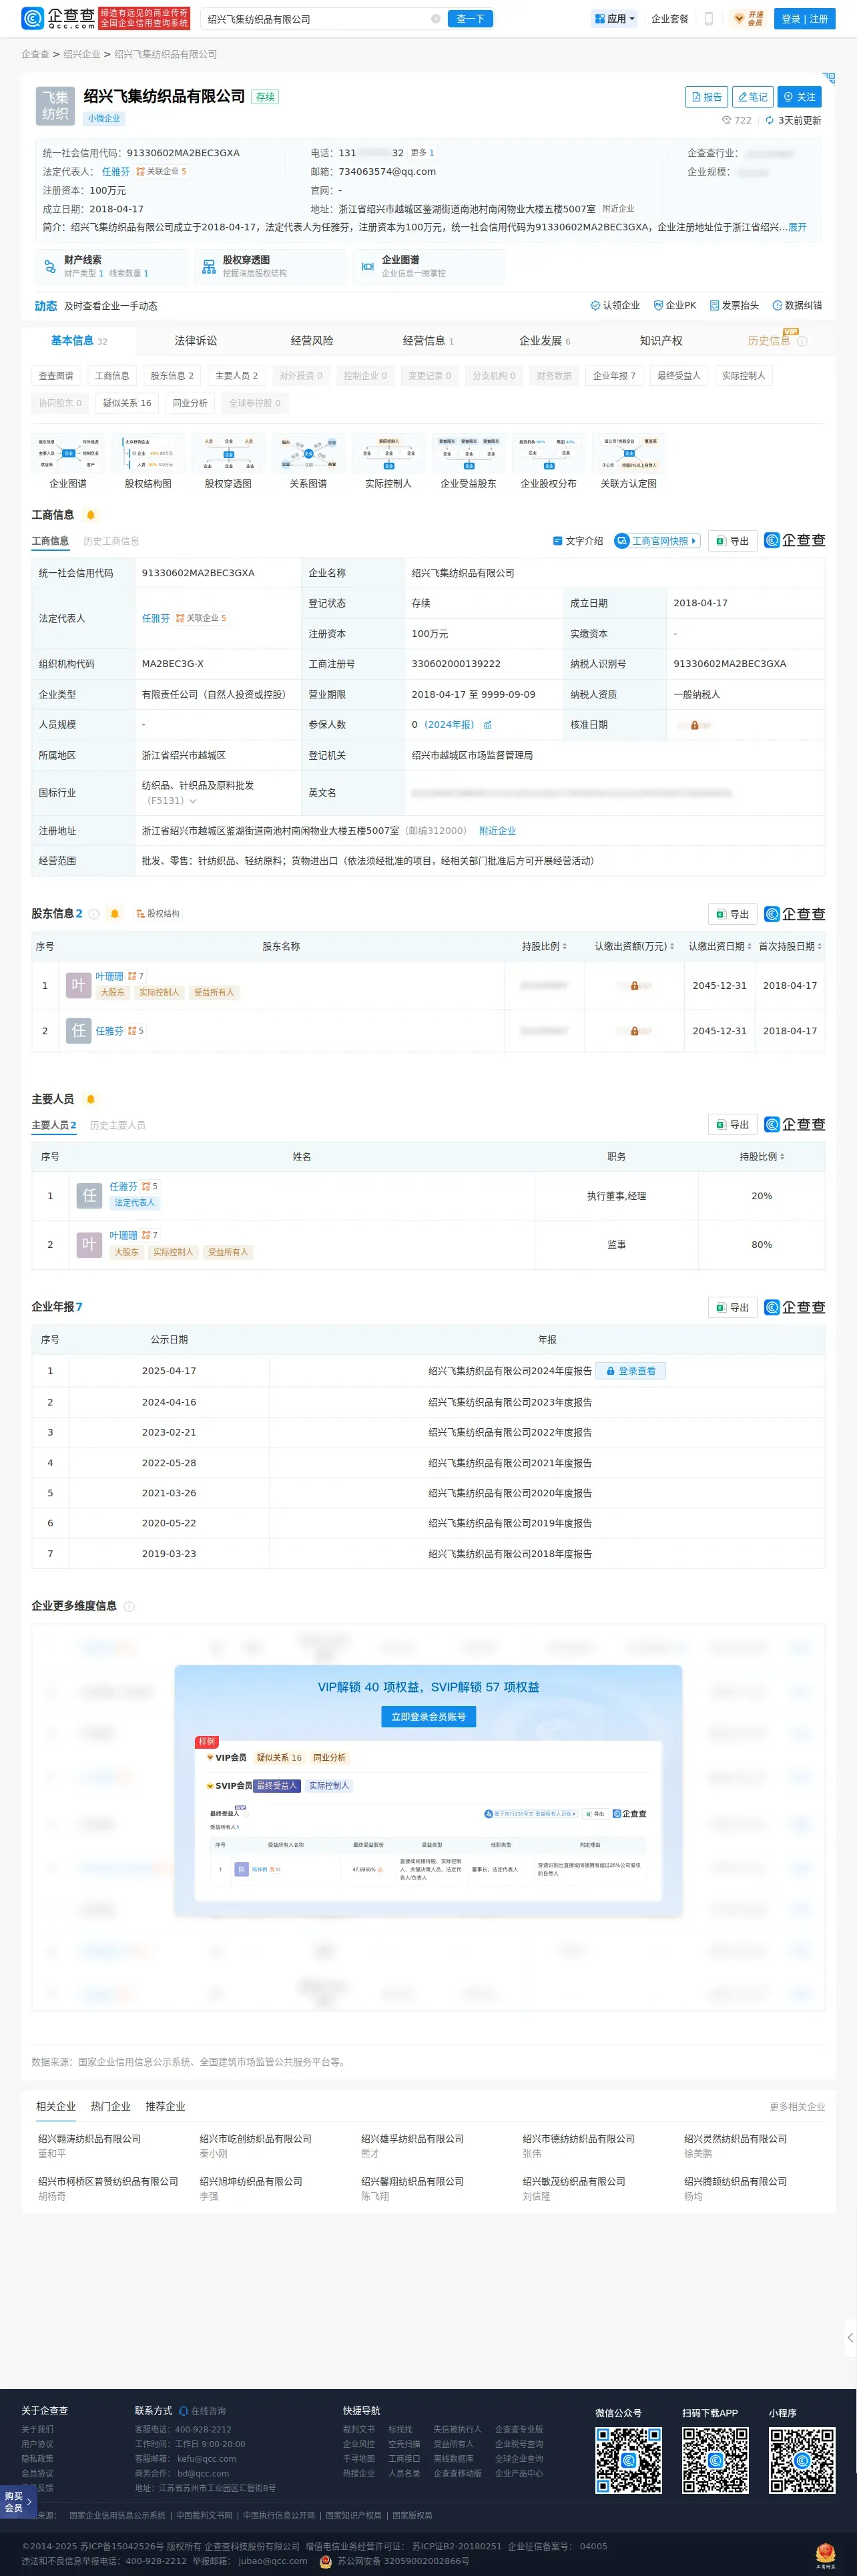The height and width of the screenshot is (2576, 857).
Task: Switch to the 经营风险 tab
Action: point(312,341)
